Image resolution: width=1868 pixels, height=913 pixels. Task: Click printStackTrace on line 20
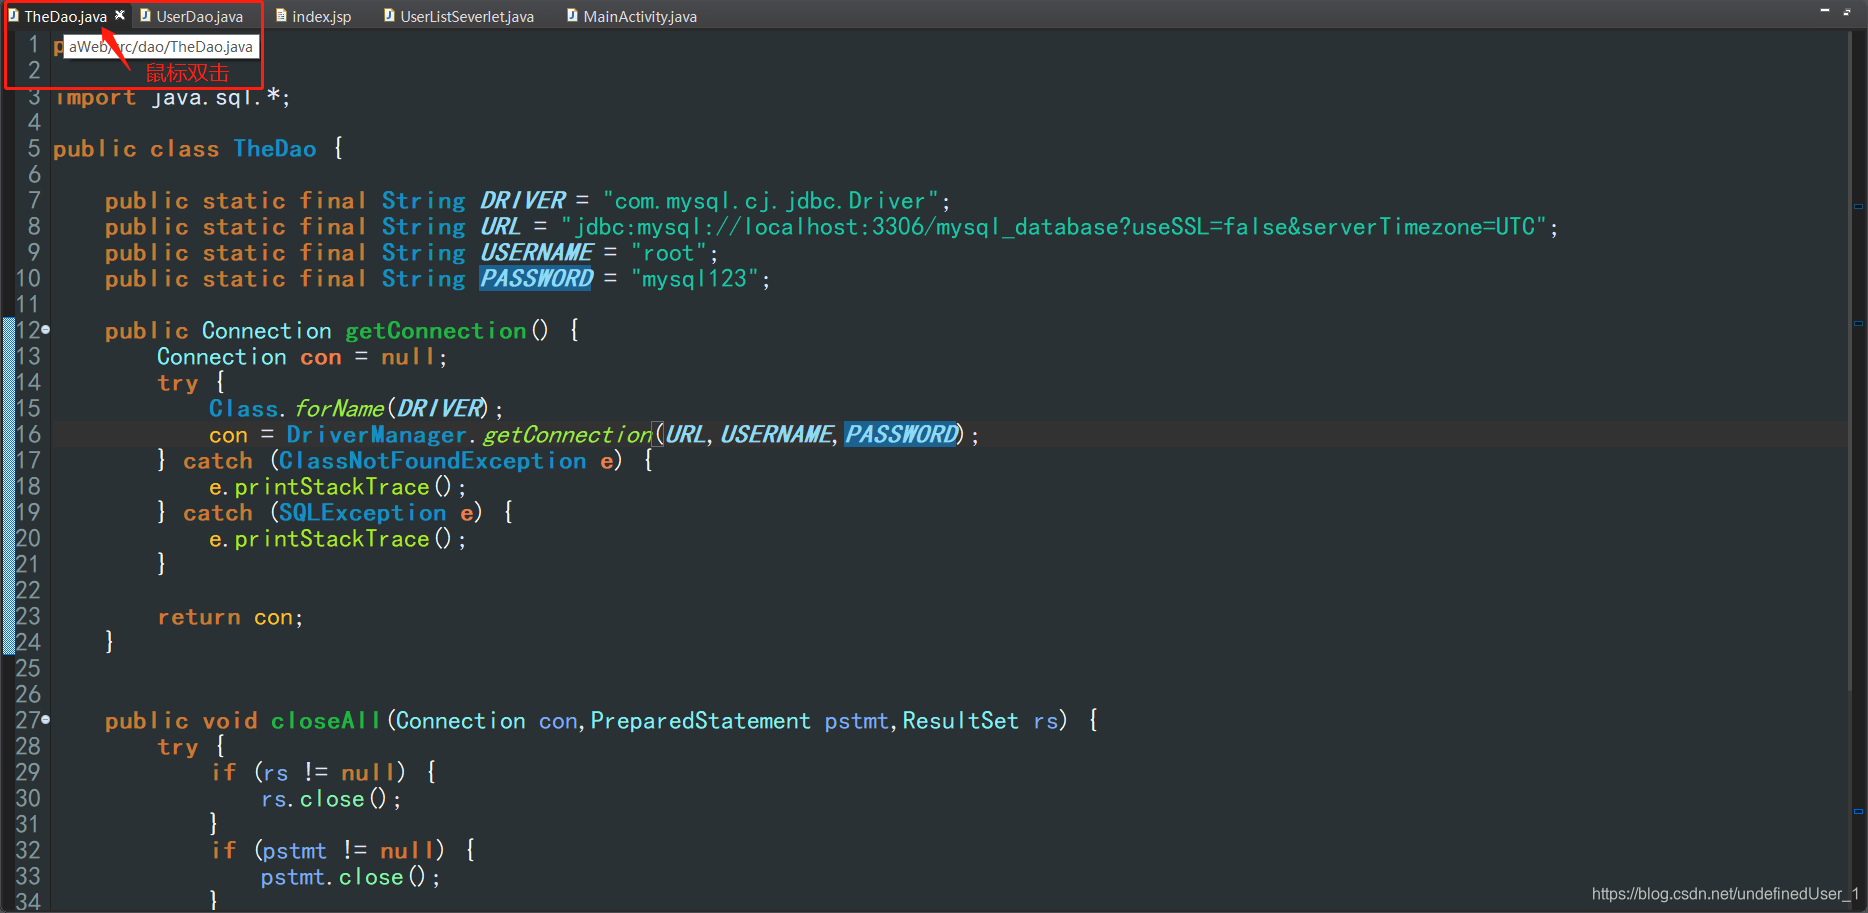(x=332, y=538)
